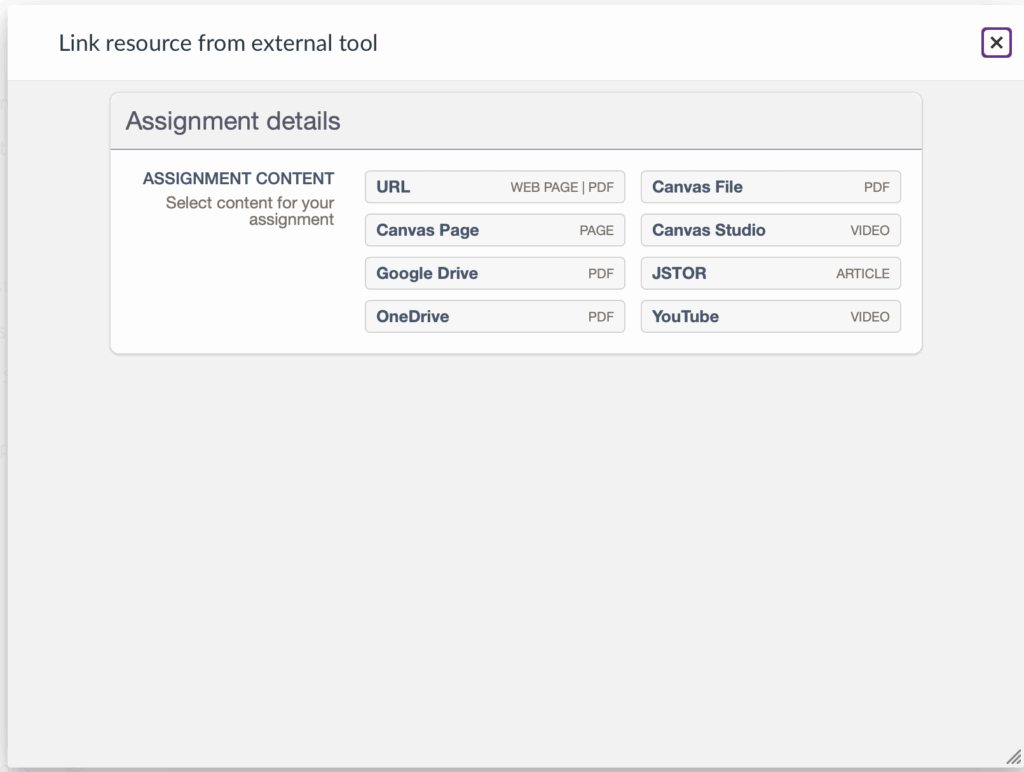Image resolution: width=1024 pixels, height=772 pixels.
Task: Click the ARTICLE tag on JSTOR
Action: 862,273
